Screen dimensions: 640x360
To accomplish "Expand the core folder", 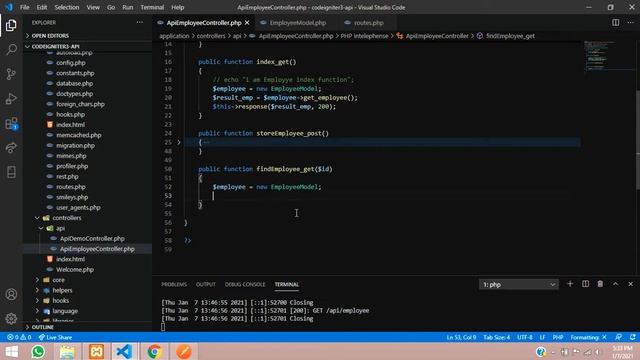I will tap(58, 280).
